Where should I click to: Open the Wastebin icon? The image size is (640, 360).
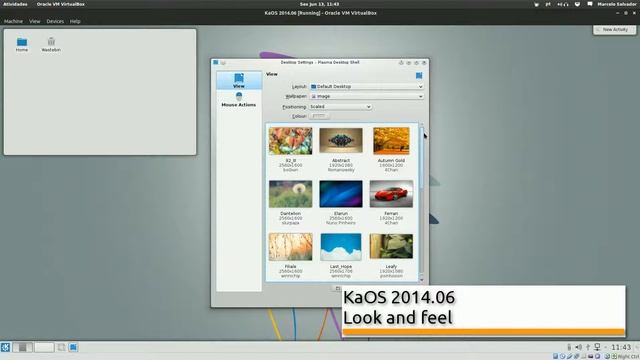51,44
